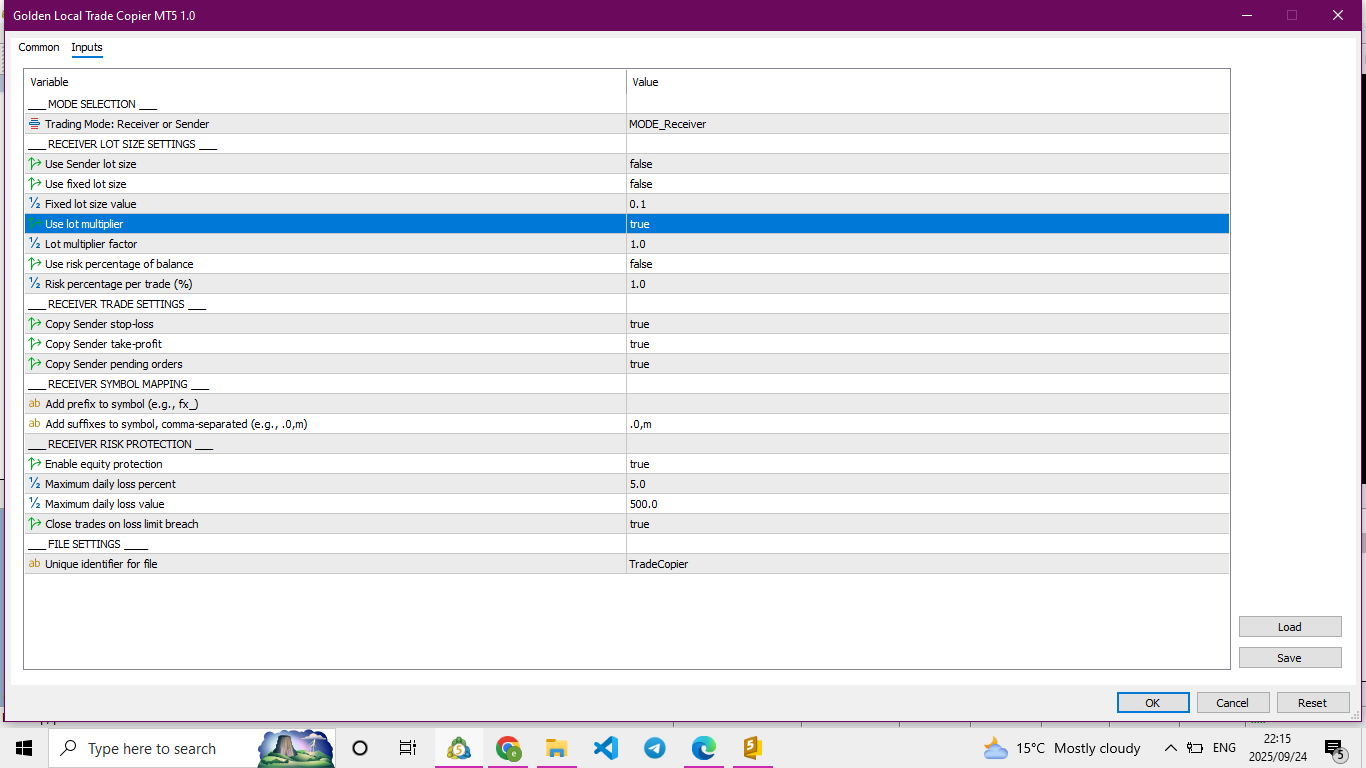Open Microsoft Edge from the taskbar
The image size is (1366, 768).
tap(704, 748)
